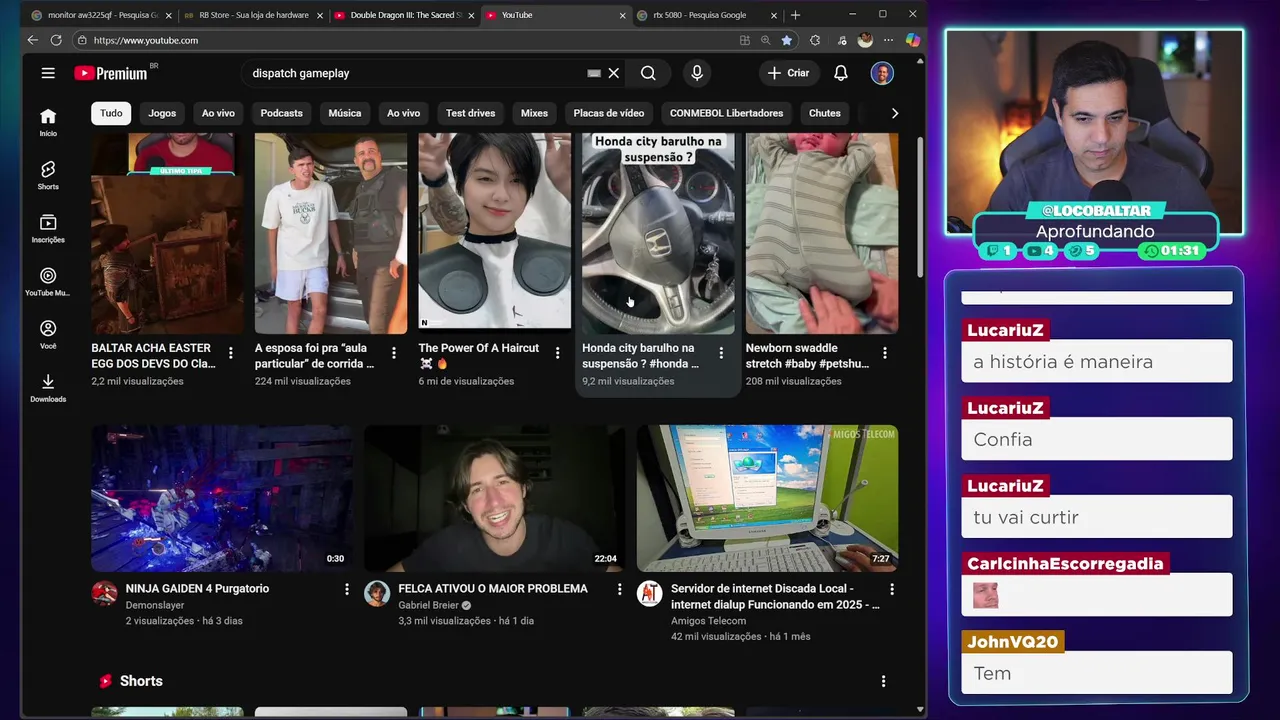
Task: Open options for NINJA GAIDEN 4 Purgatorio video
Action: point(347,589)
